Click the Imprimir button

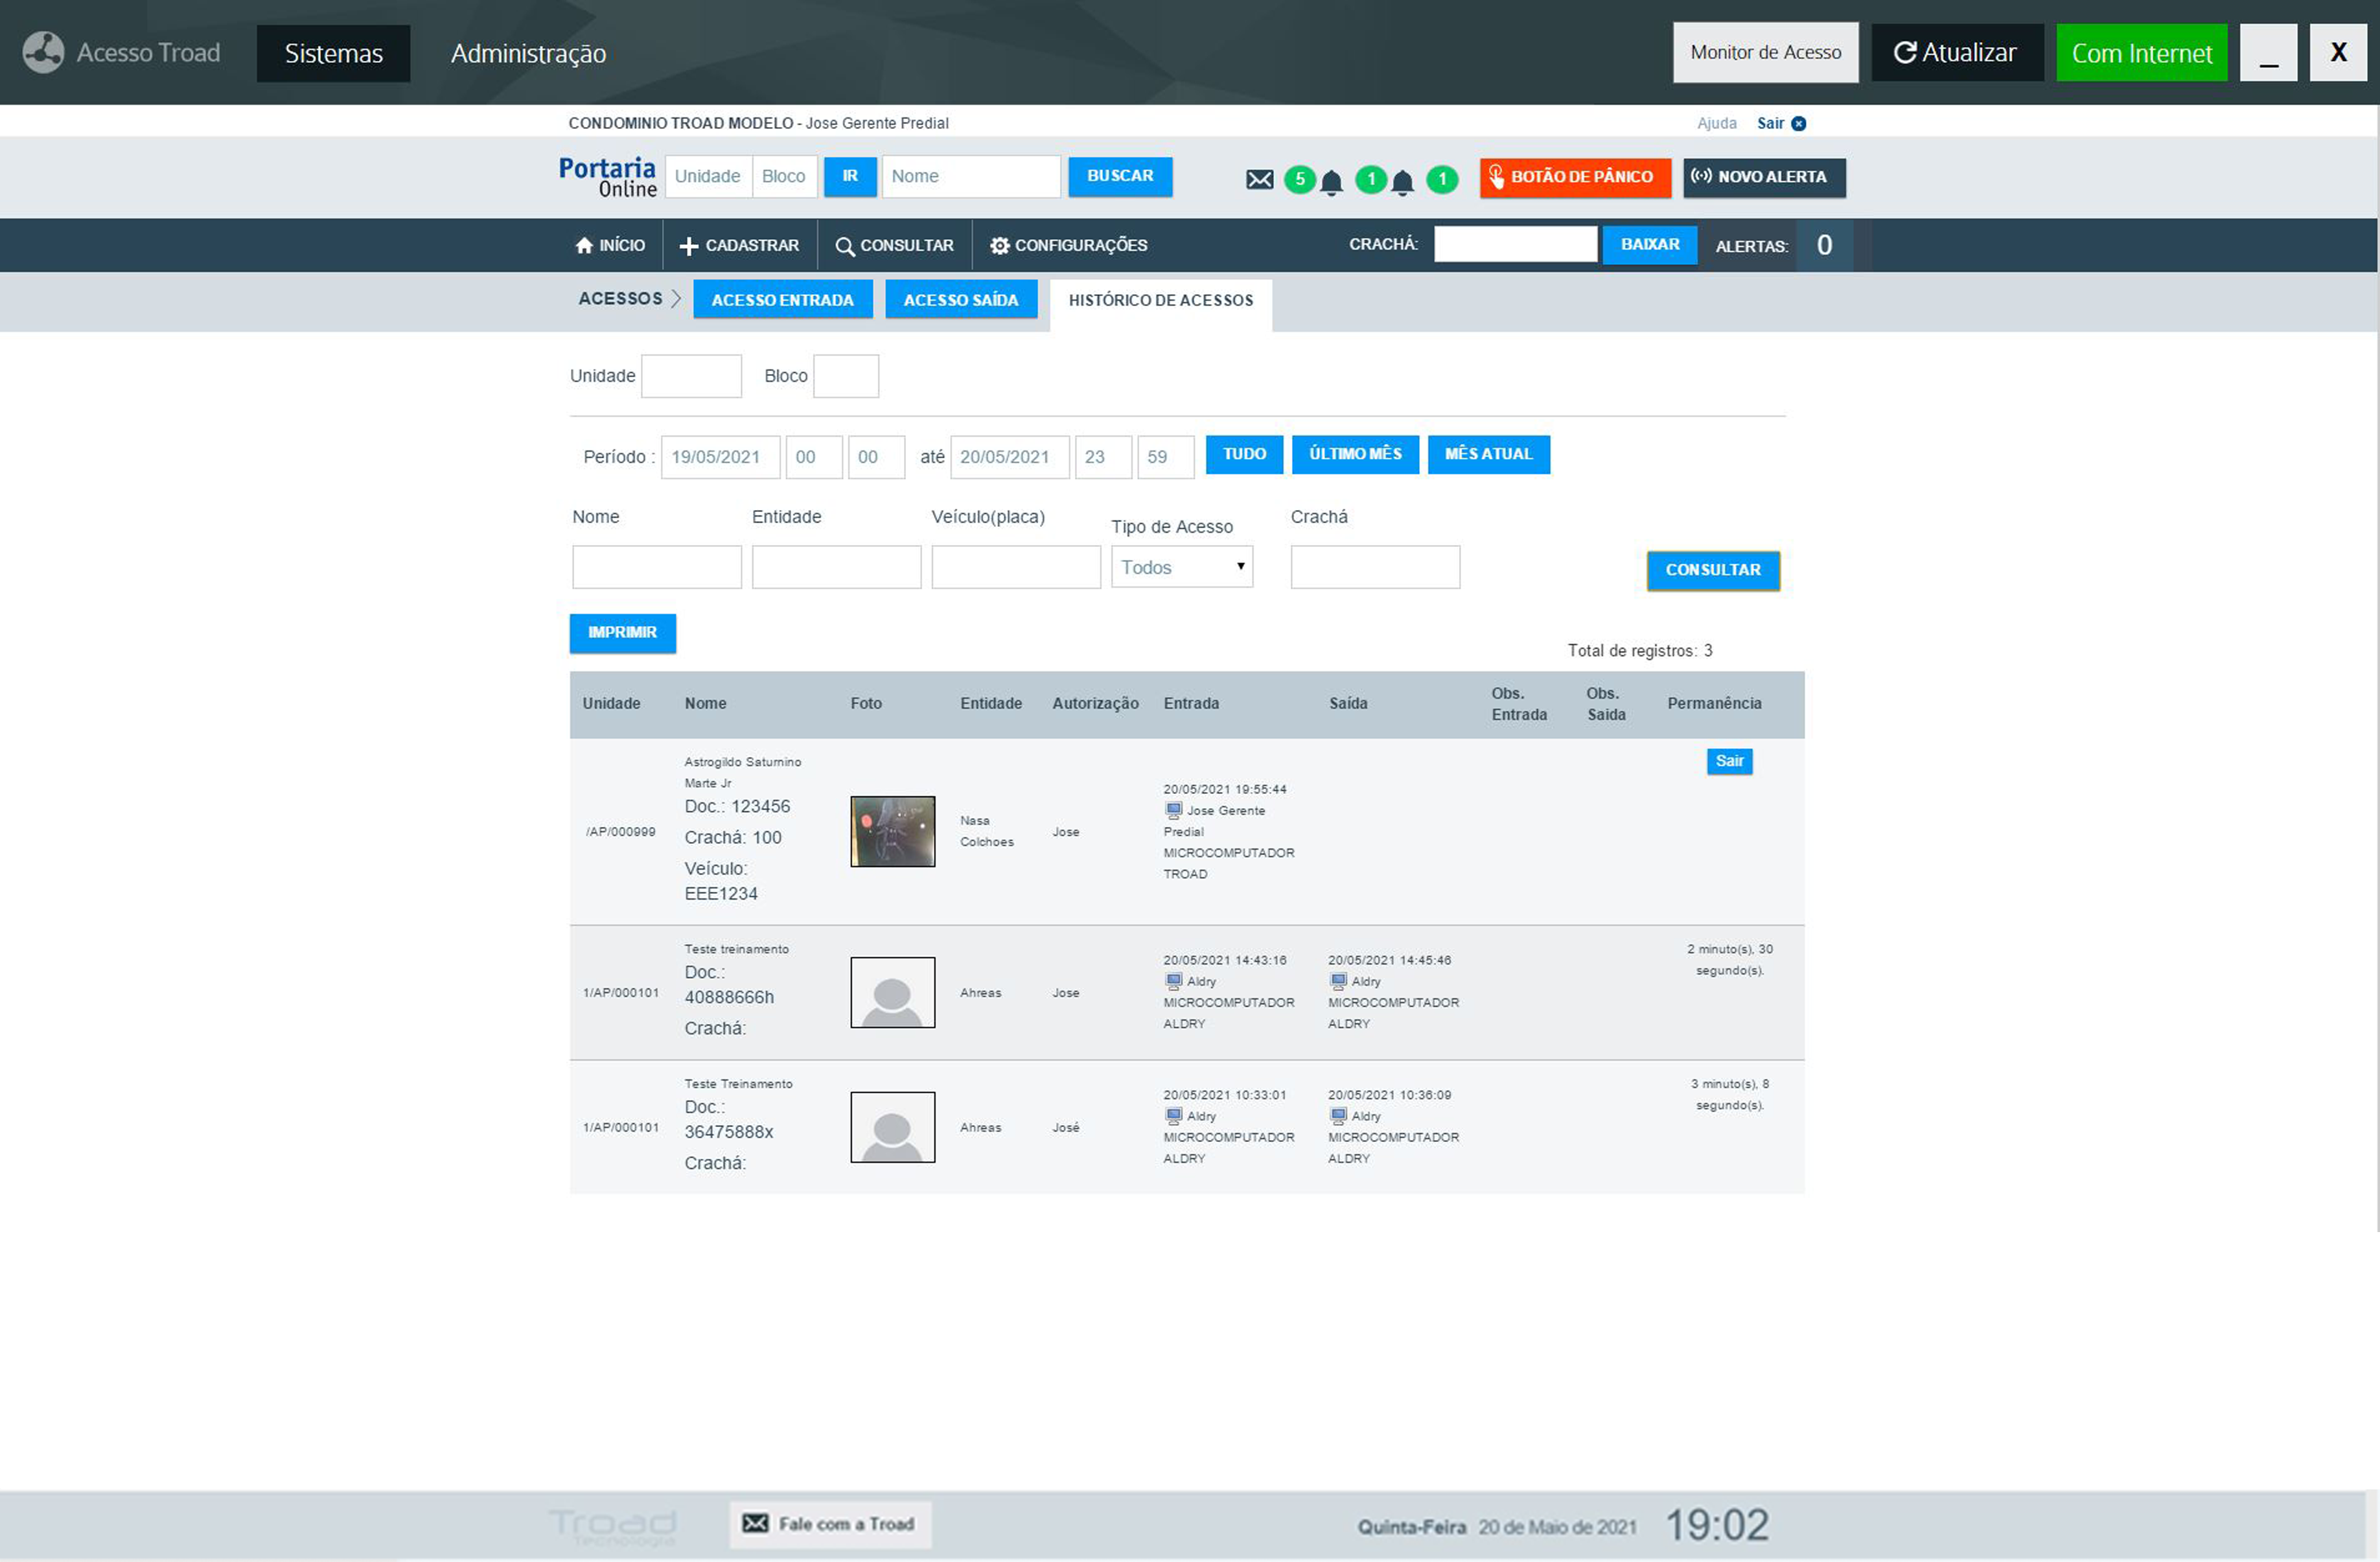point(622,633)
